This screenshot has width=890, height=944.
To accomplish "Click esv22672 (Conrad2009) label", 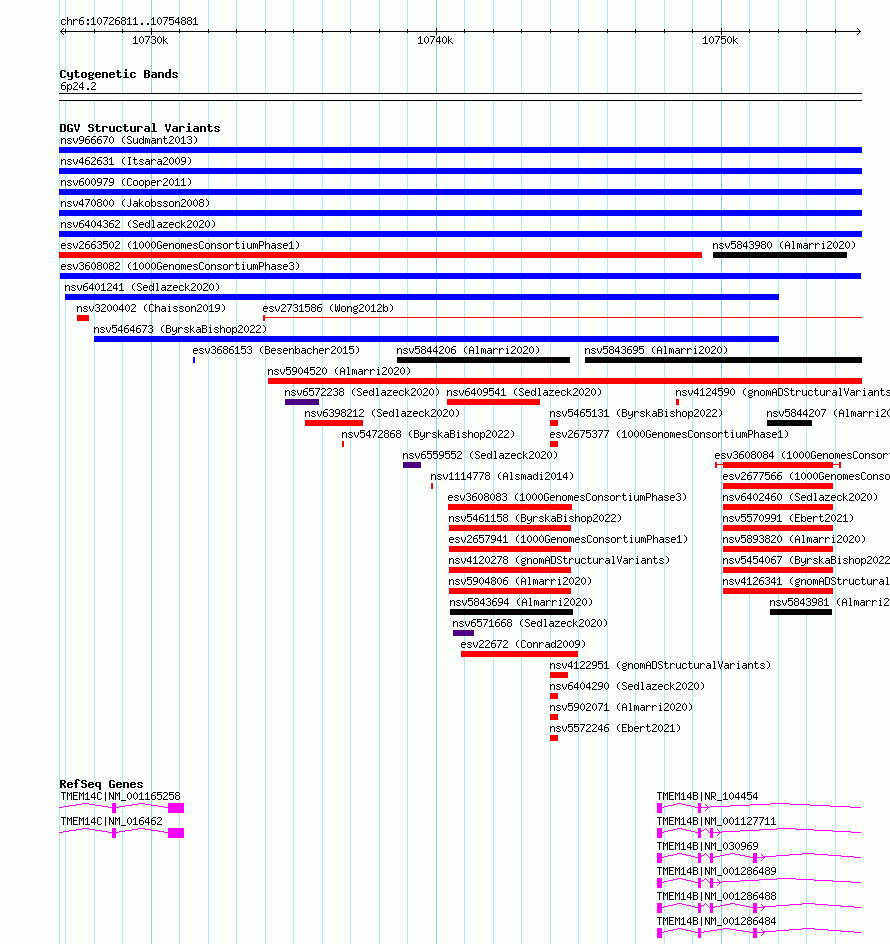I will 523,644.
